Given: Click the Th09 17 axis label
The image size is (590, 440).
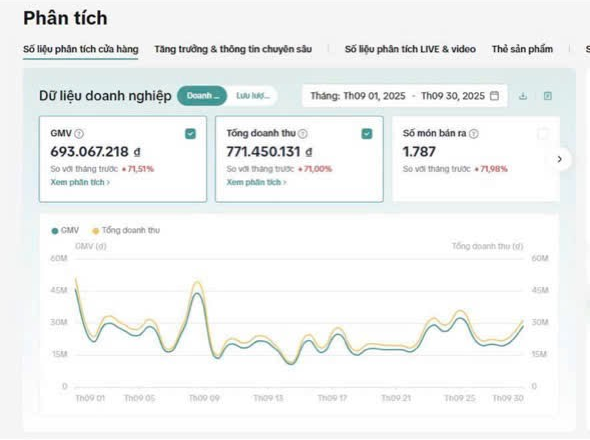Looking at the screenshot, I should [x=332, y=398].
